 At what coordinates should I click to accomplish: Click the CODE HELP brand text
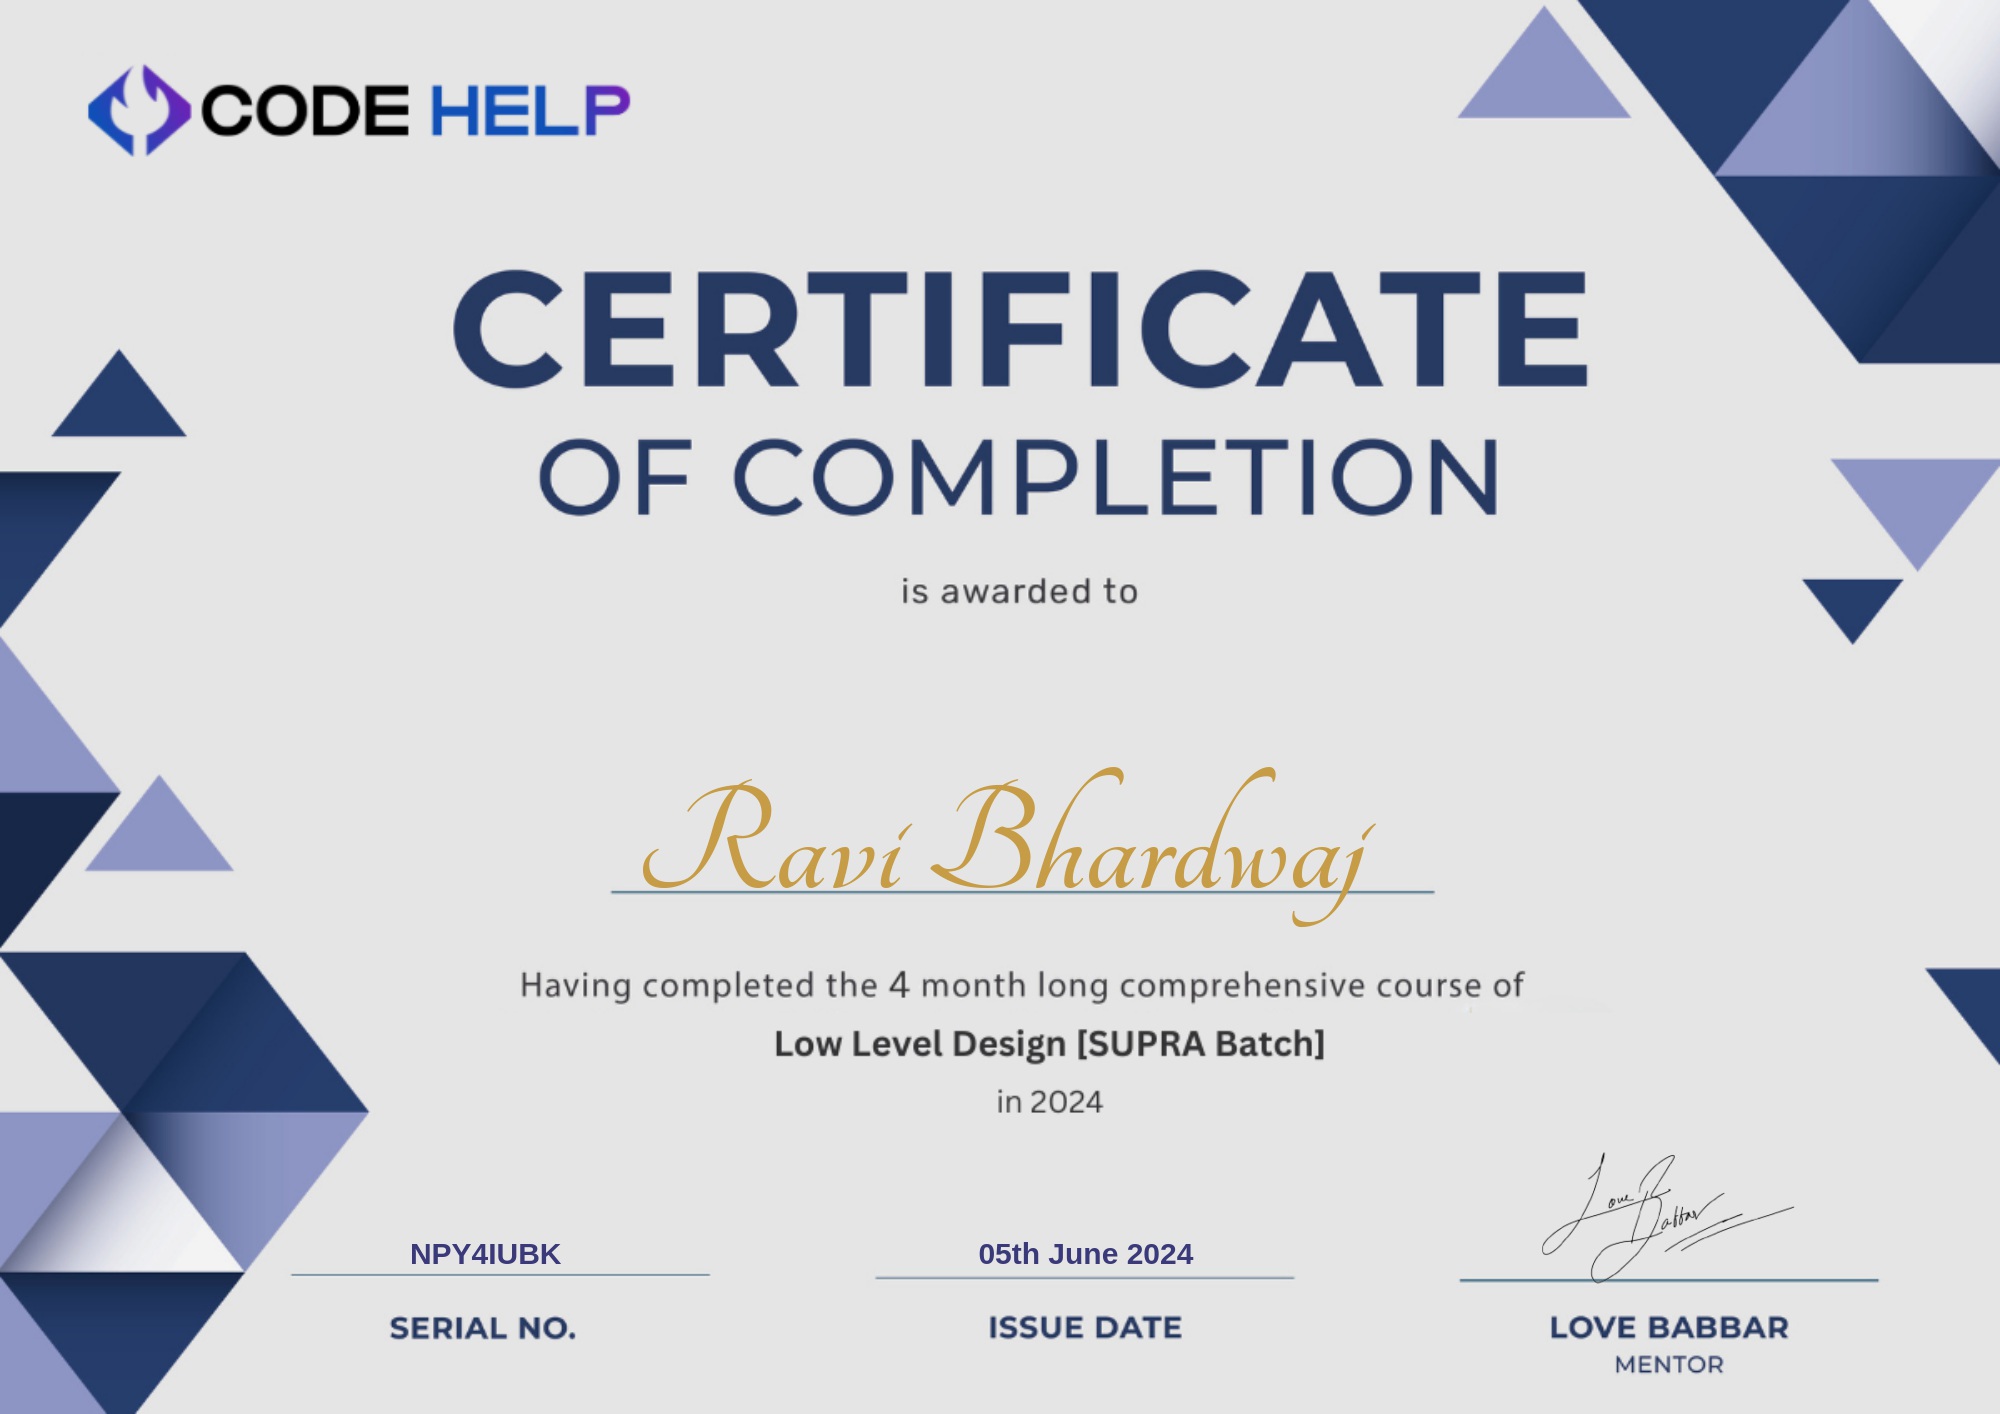(415, 110)
